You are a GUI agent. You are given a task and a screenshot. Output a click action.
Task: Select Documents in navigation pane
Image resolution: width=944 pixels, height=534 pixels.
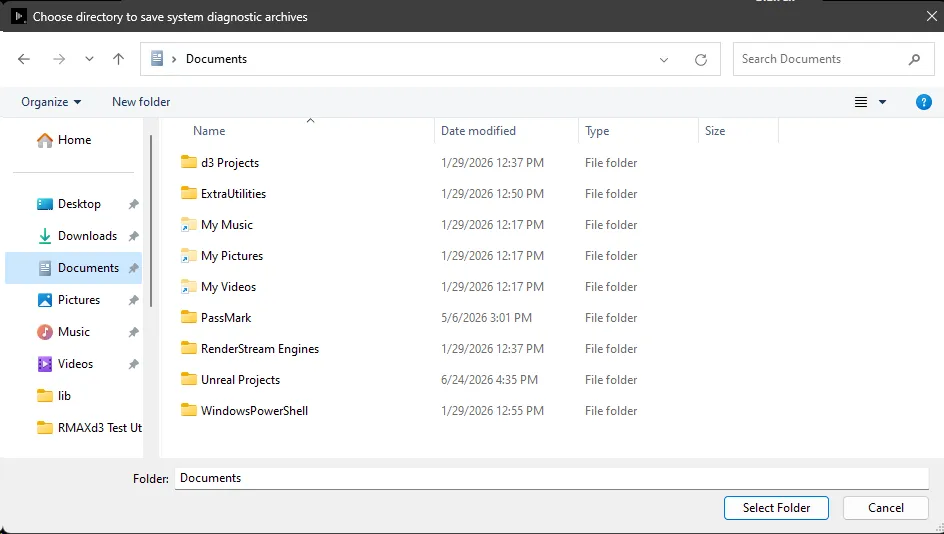point(73,268)
